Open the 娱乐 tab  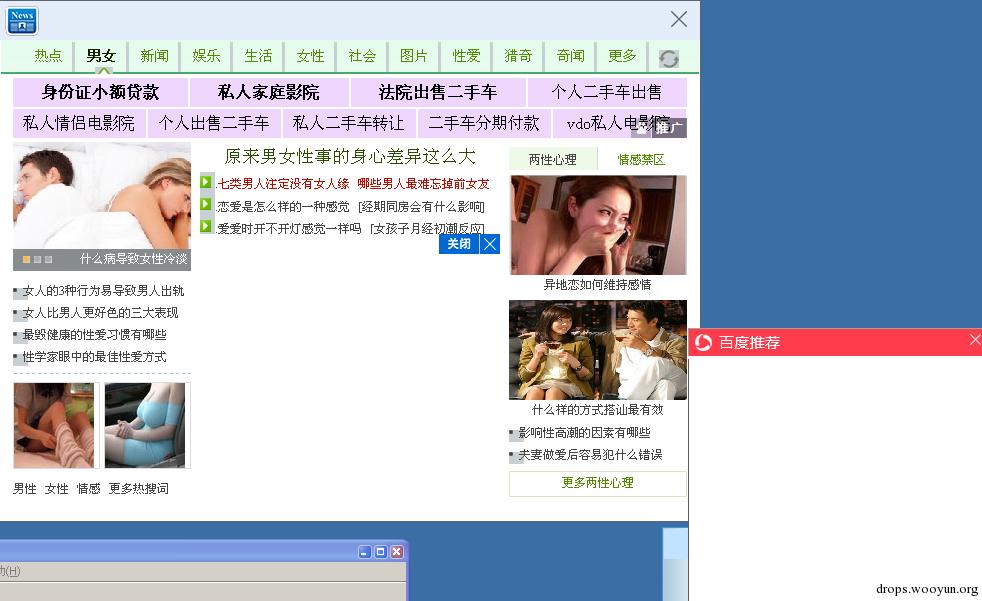point(206,56)
